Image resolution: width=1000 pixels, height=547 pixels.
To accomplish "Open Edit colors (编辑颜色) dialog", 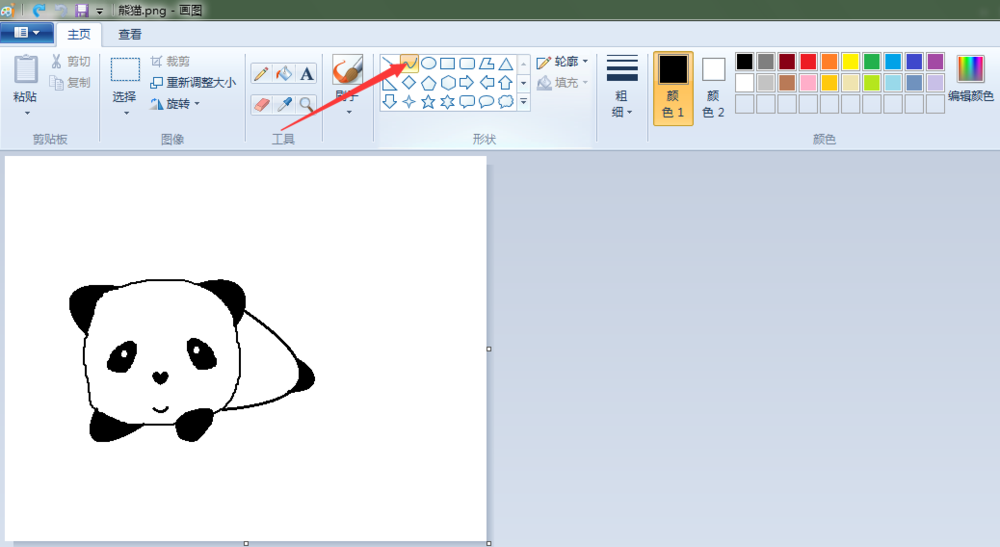I will 971,79.
